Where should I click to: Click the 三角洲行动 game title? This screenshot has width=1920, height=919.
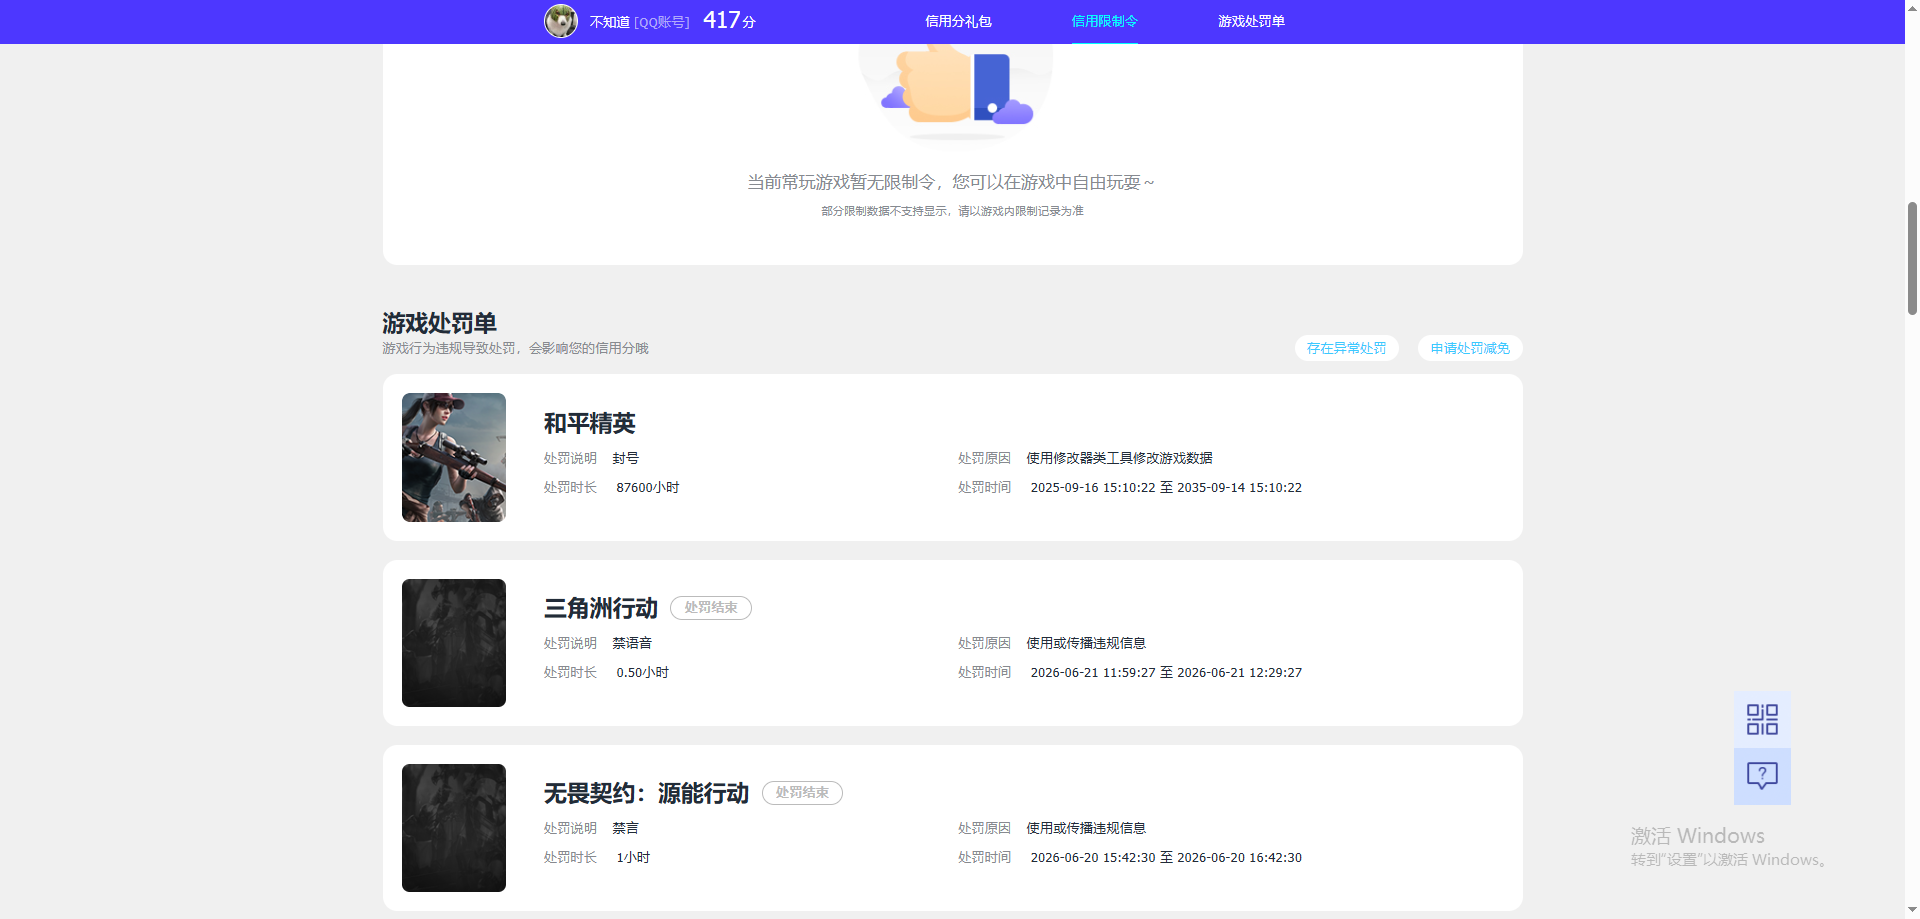[601, 608]
